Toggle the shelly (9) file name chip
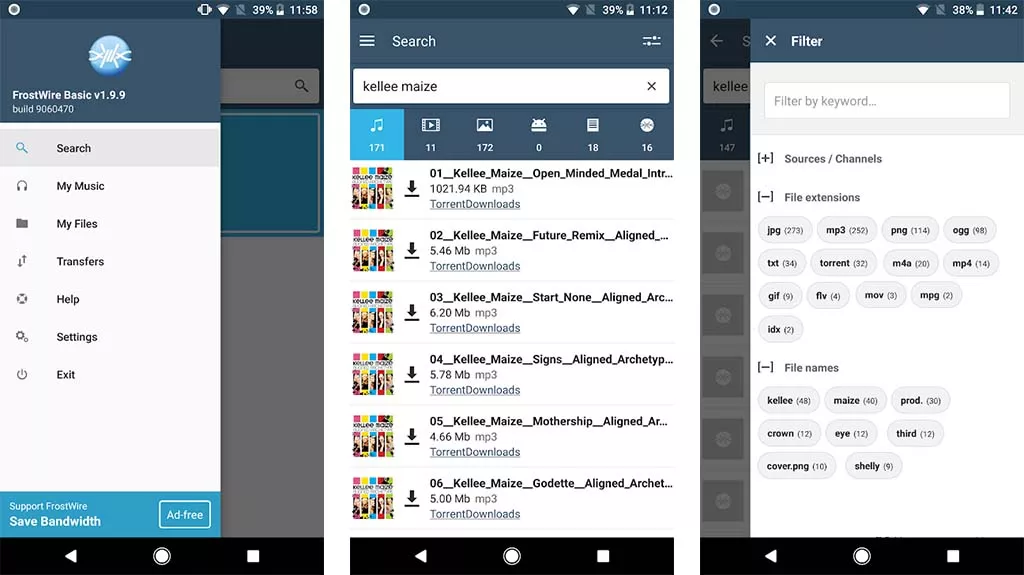This screenshot has height=575, width=1024. click(873, 466)
